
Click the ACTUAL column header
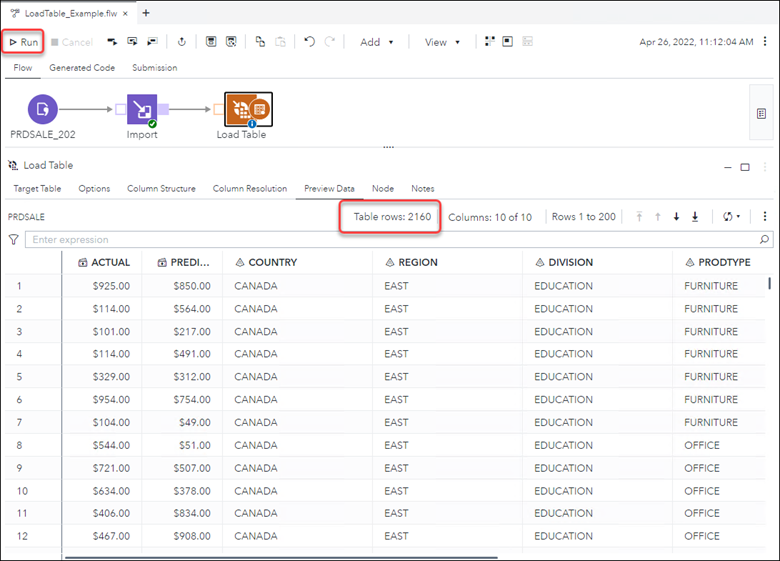pyautogui.click(x=102, y=262)
